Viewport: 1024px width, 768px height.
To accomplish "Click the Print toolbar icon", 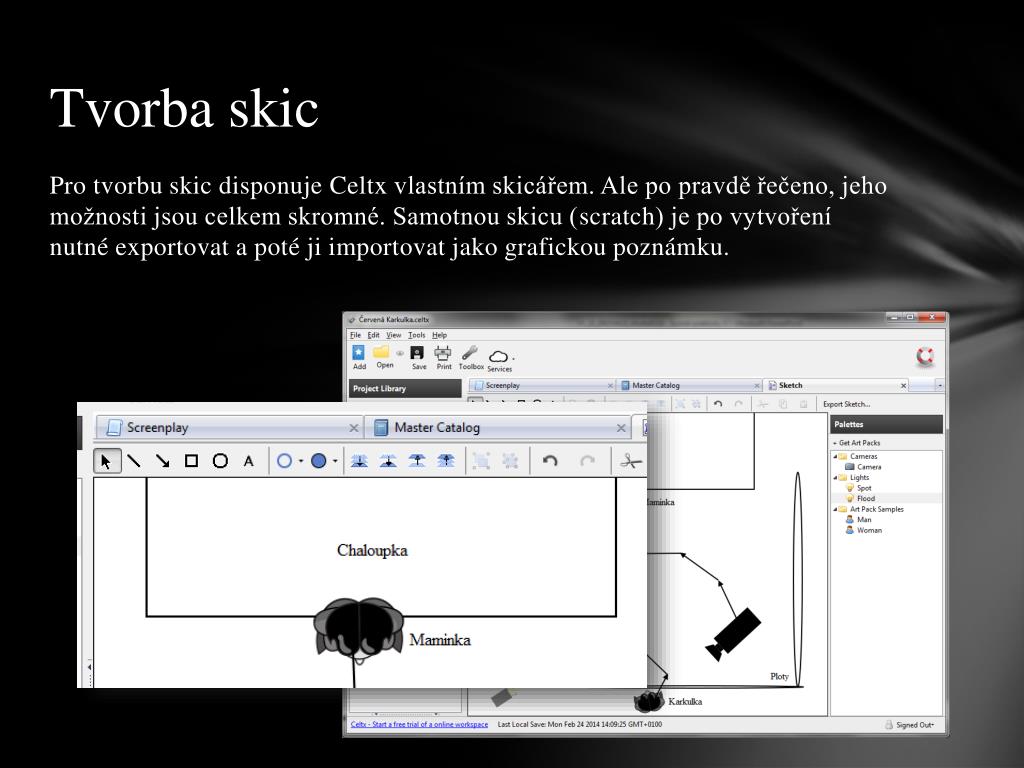I will point(443,357).
